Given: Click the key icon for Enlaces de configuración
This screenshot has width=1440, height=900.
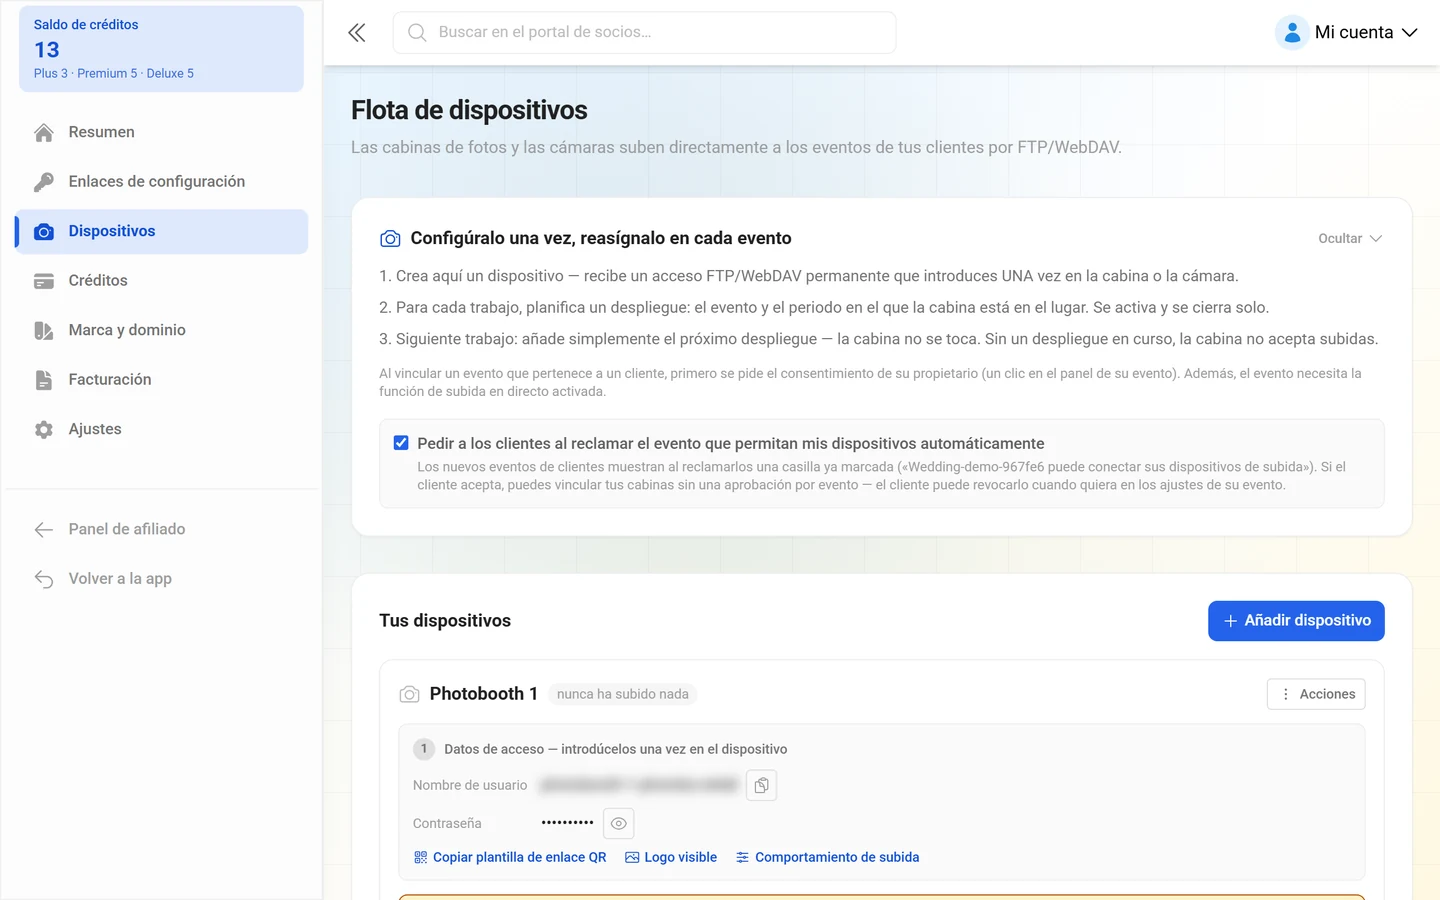Looking at the screenshot, I should point(44,182).
